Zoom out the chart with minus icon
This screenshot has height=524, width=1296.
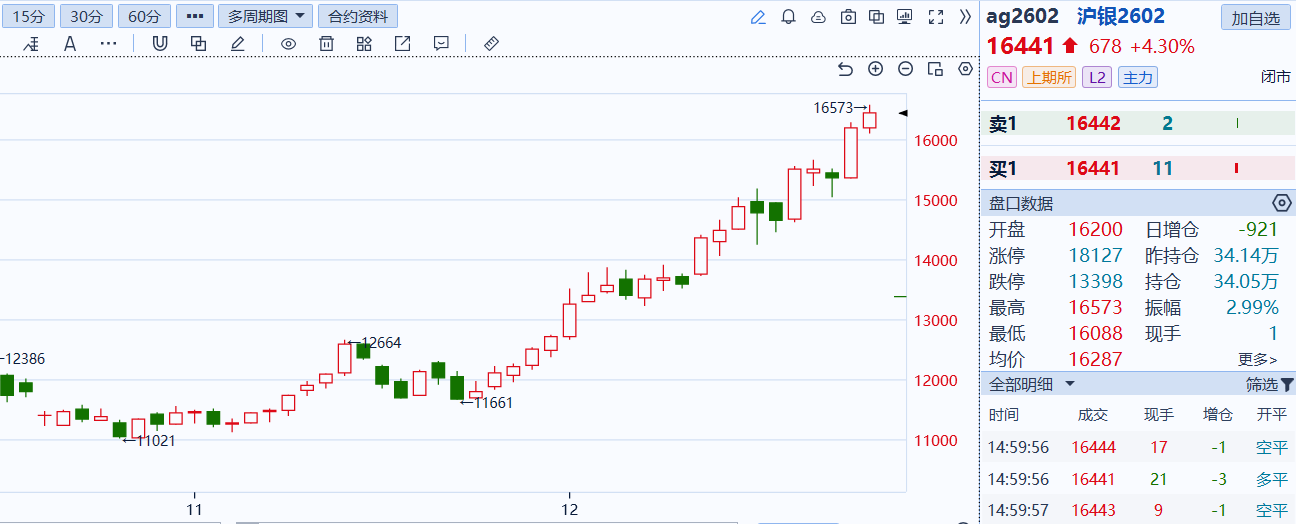(905, 69)
